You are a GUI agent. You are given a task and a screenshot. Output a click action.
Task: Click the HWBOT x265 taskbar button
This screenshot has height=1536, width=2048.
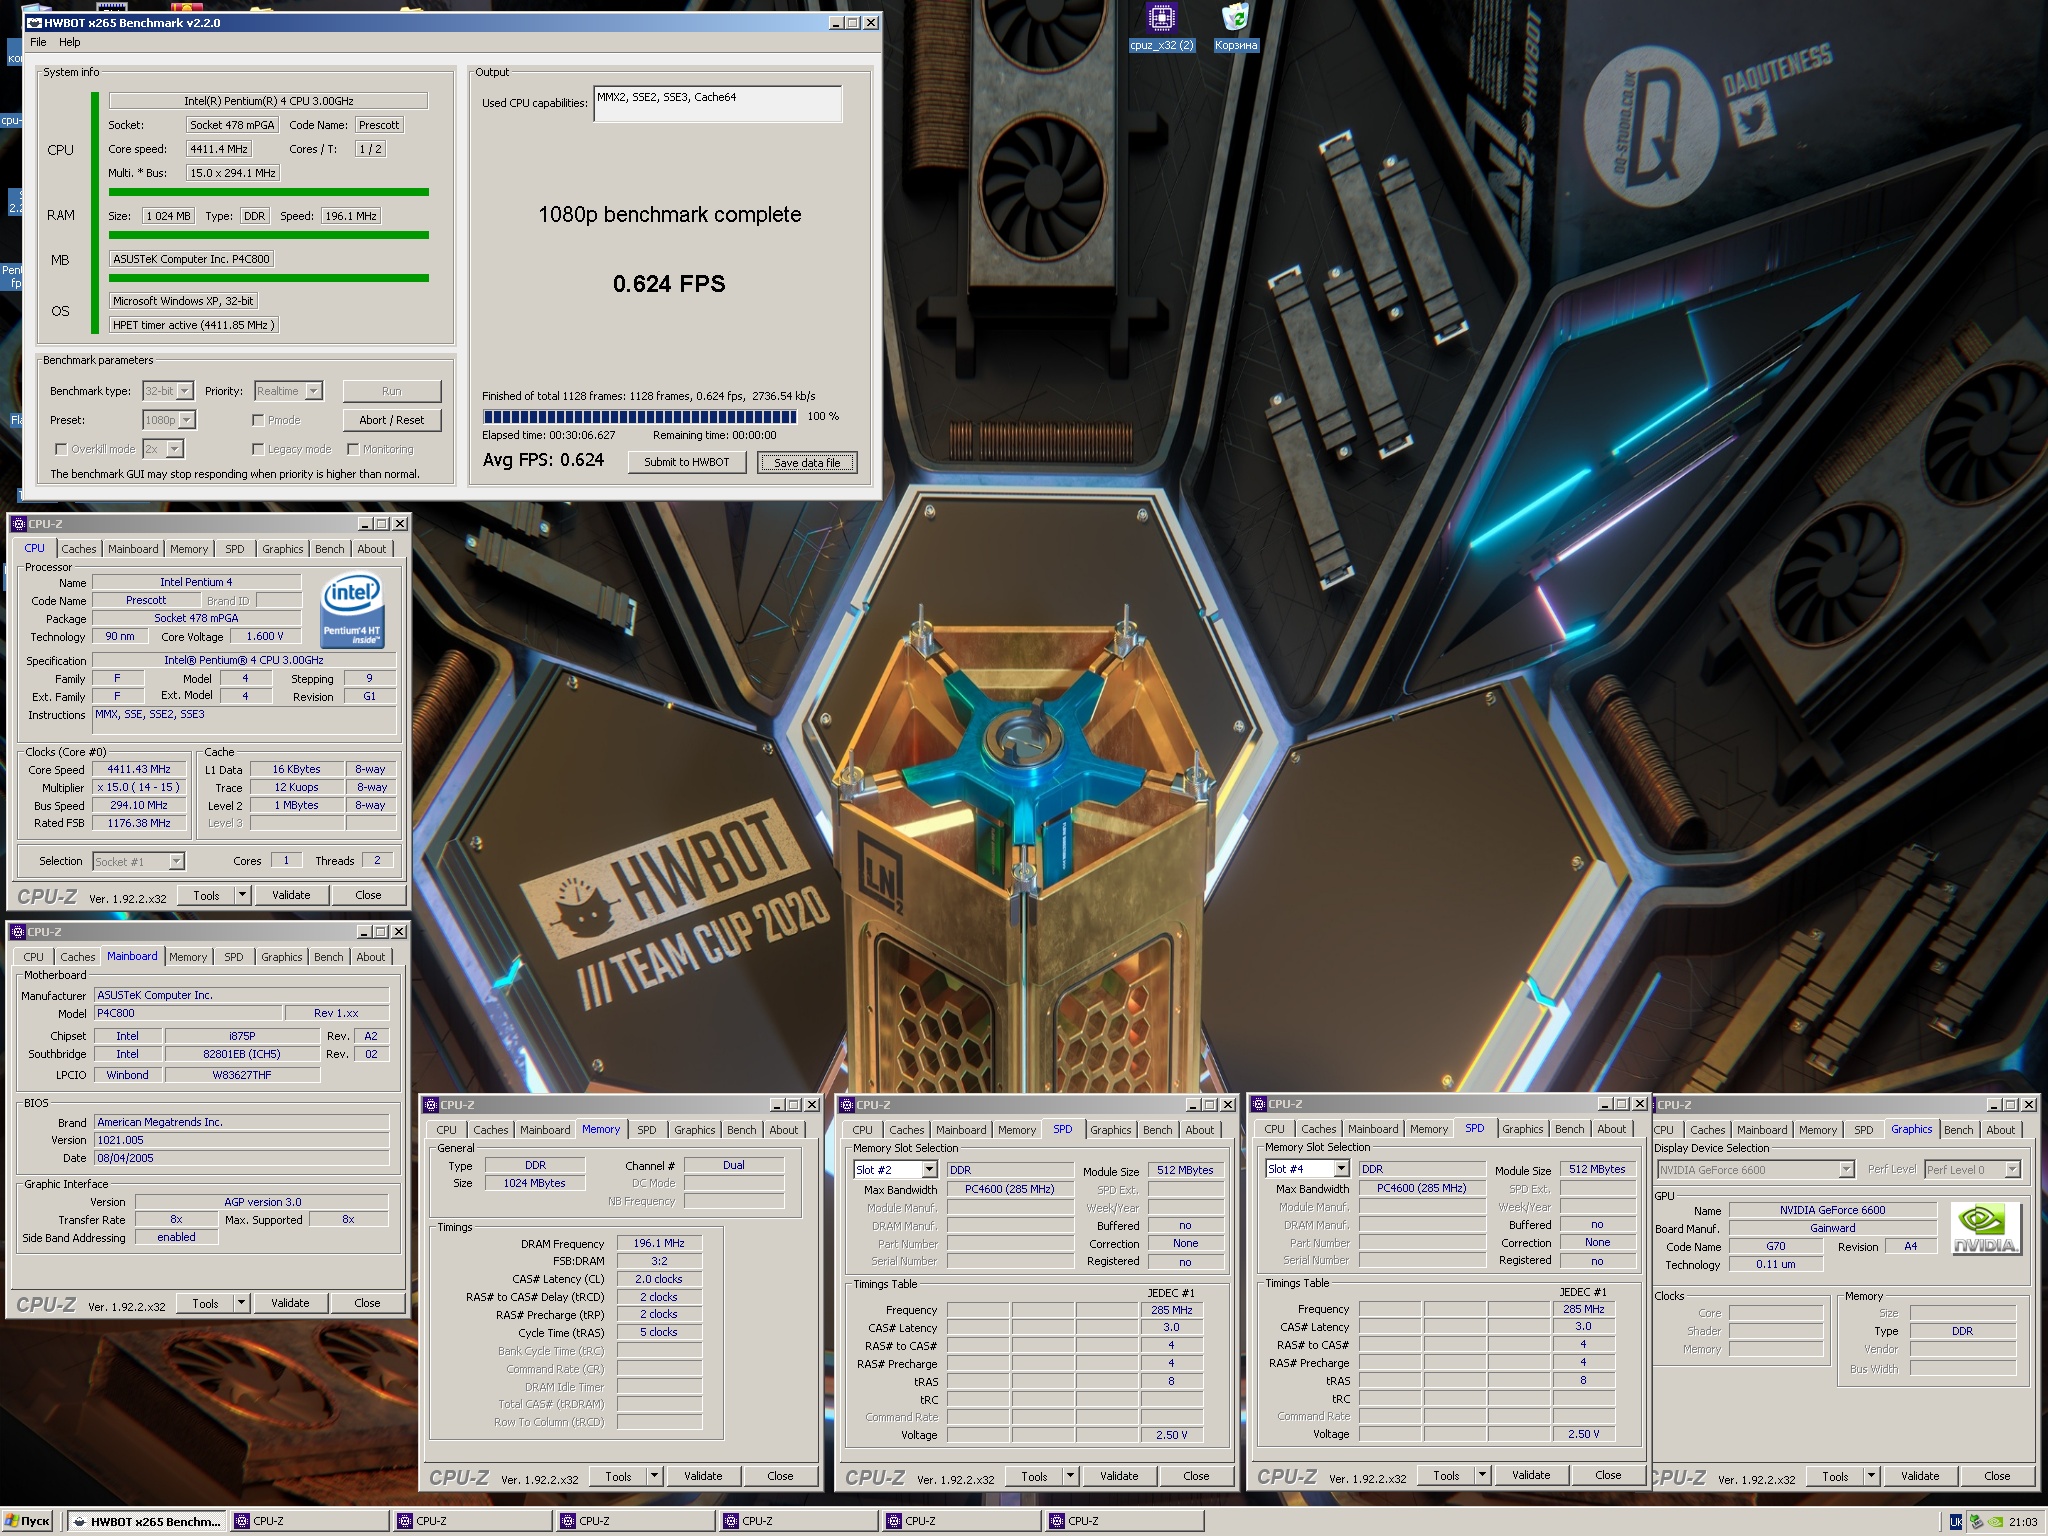click(x=146, y=1521)
